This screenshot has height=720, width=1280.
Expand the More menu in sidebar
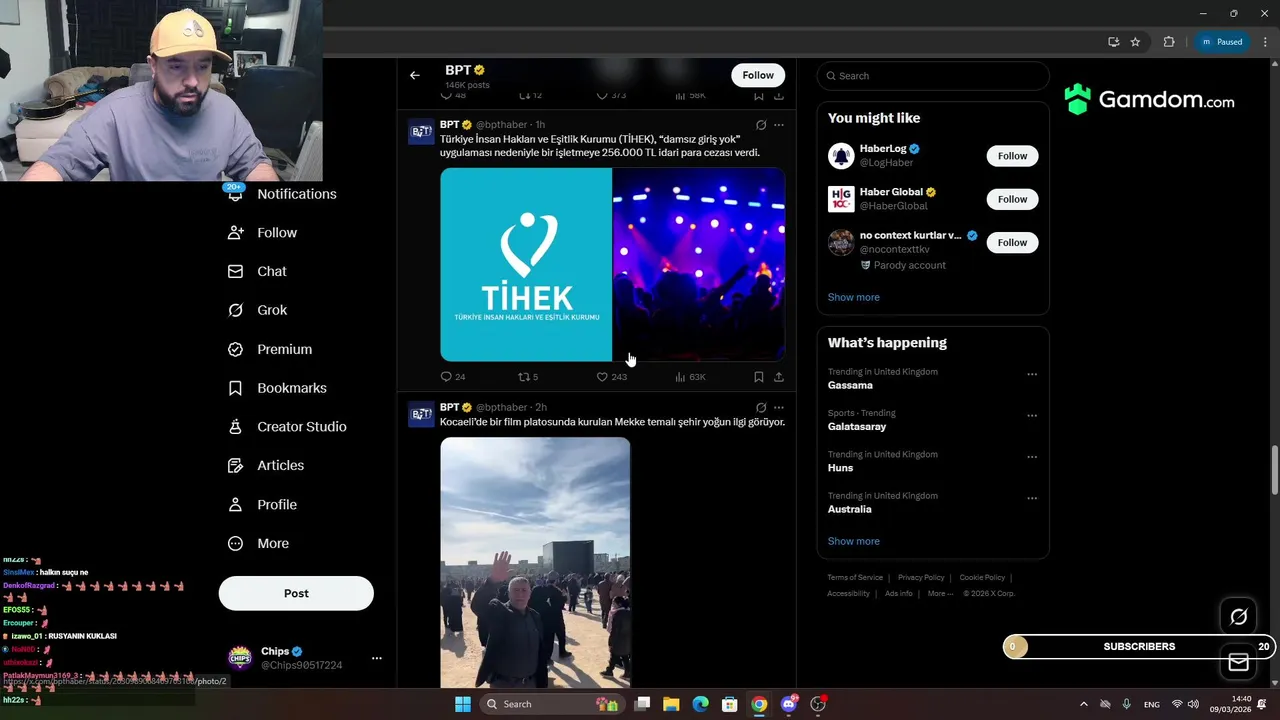(259, 543)
